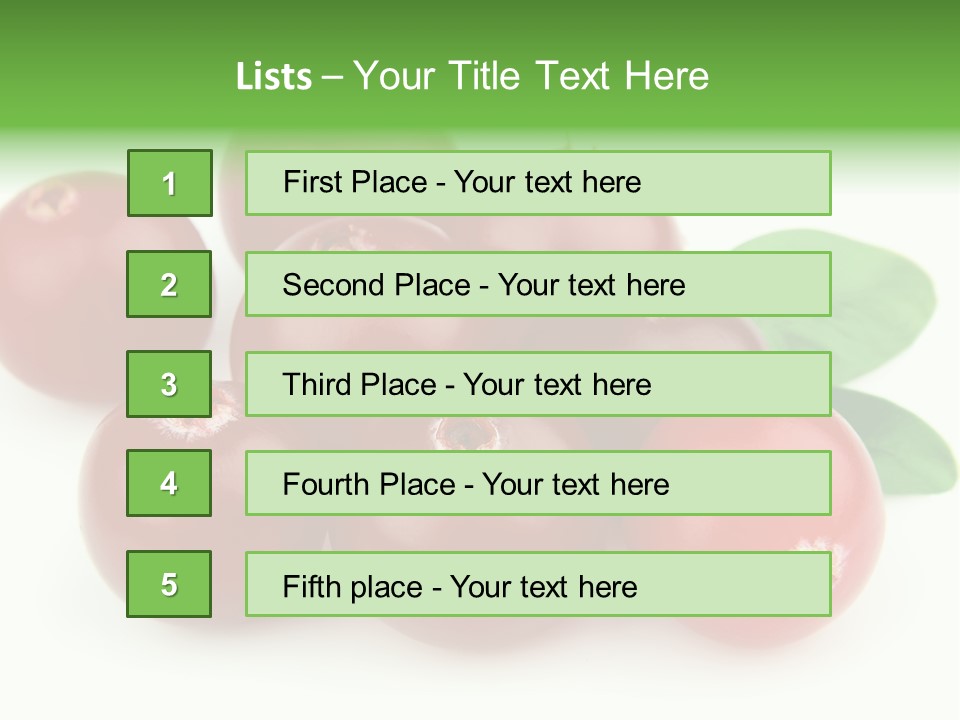Click the green number 1 box

[x=170, y=183]
